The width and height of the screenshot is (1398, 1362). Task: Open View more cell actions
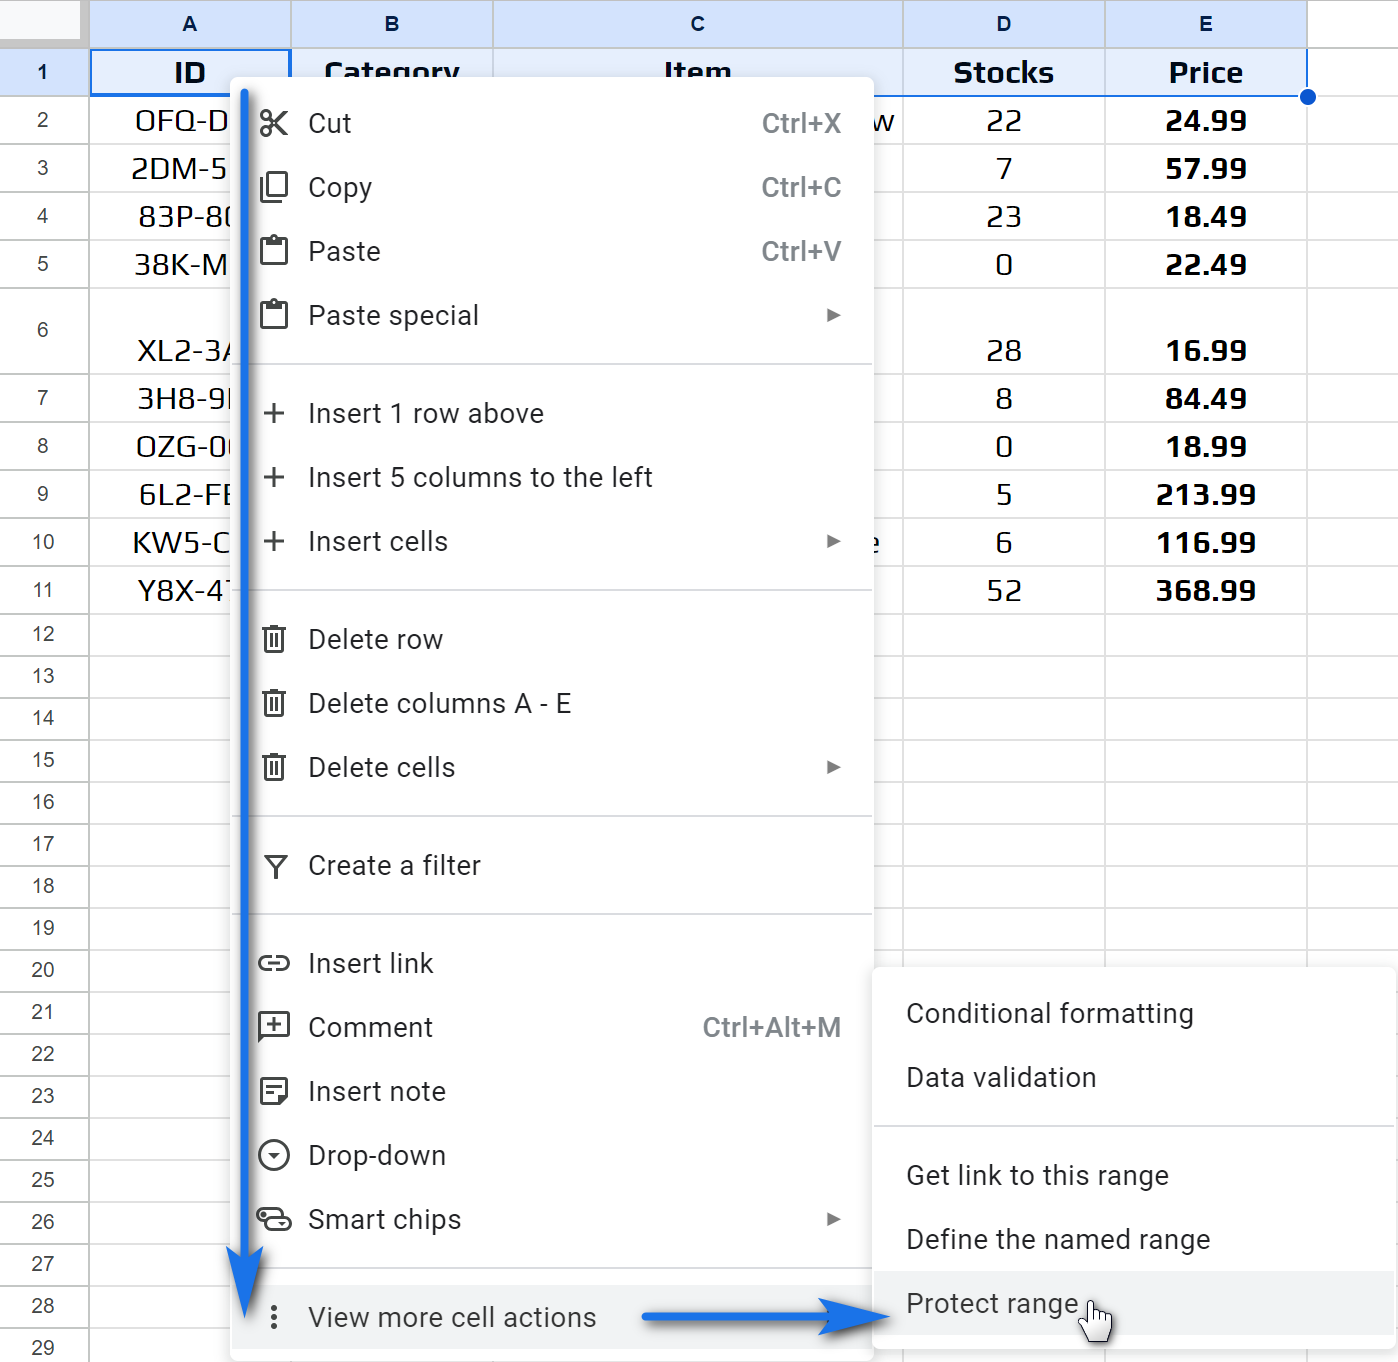click(x=552, y=1317)
